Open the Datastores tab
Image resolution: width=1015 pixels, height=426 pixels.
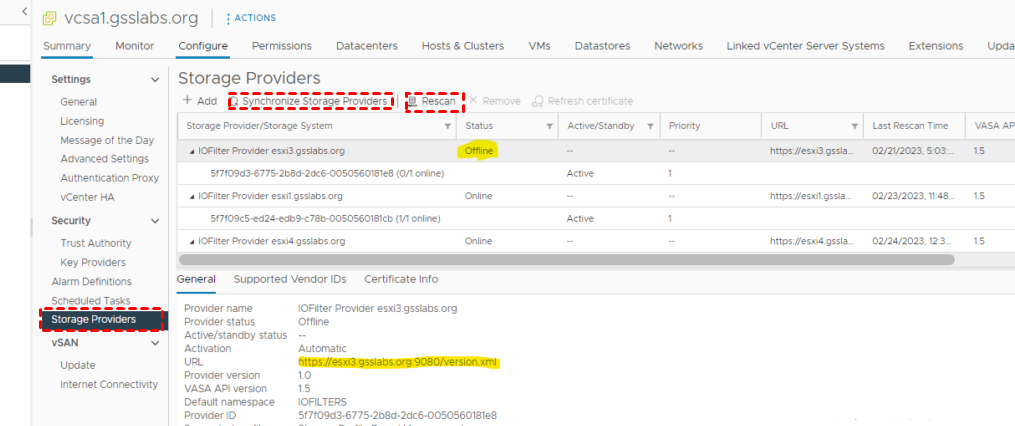[x=602, y=46]
